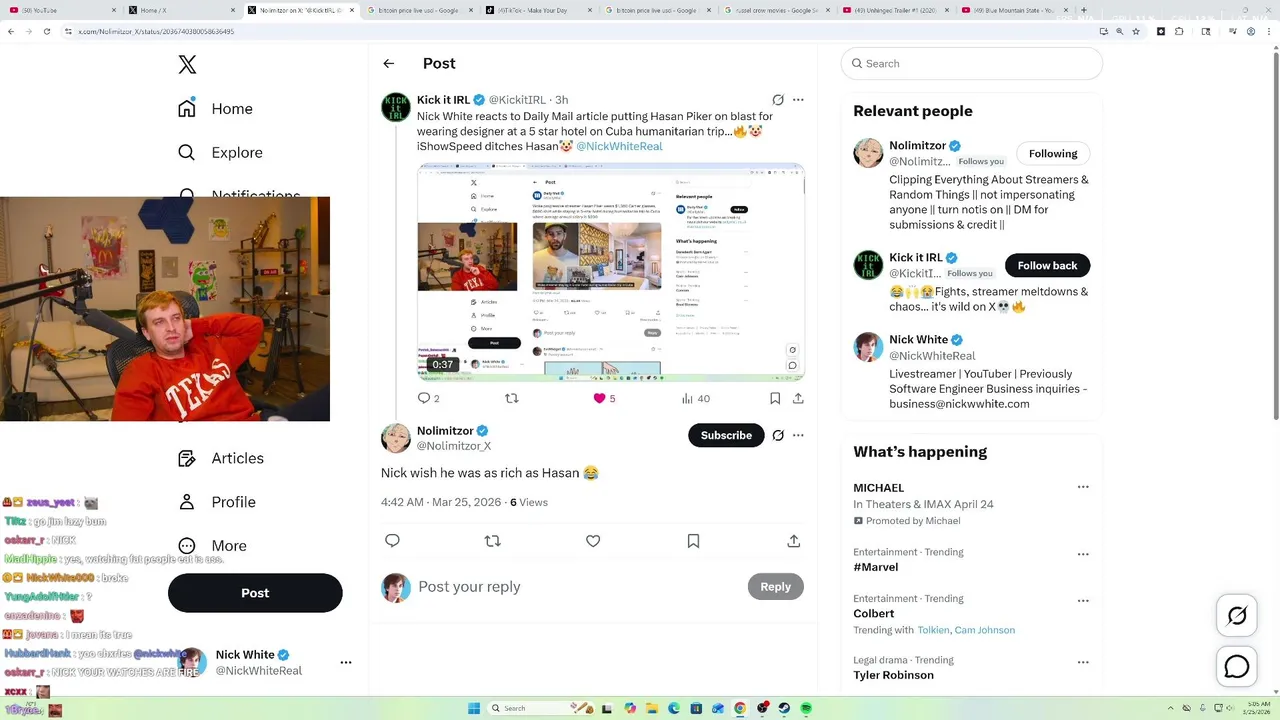
Task: Open more options for Tyler Robinson trend
Action: tap(1082, 662)
